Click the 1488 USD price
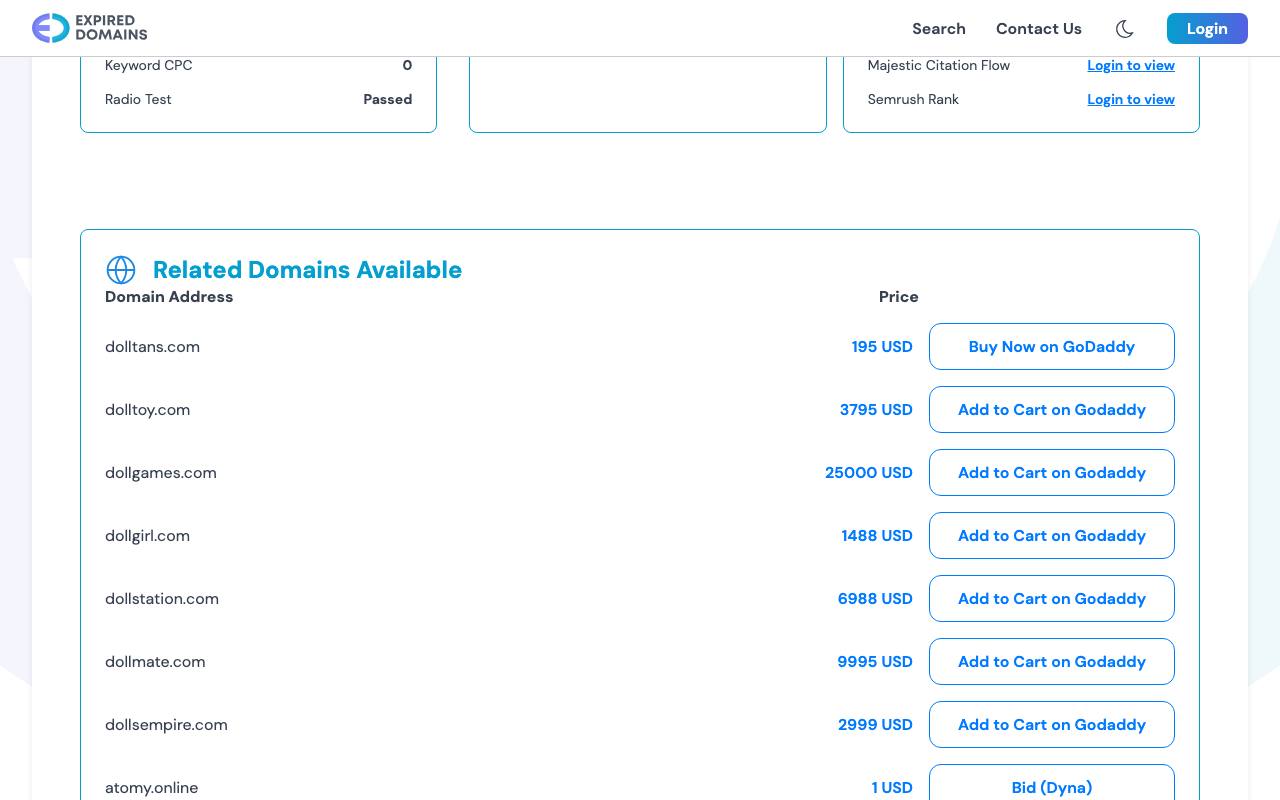The image size is (1280, 800). click(877, 536)
